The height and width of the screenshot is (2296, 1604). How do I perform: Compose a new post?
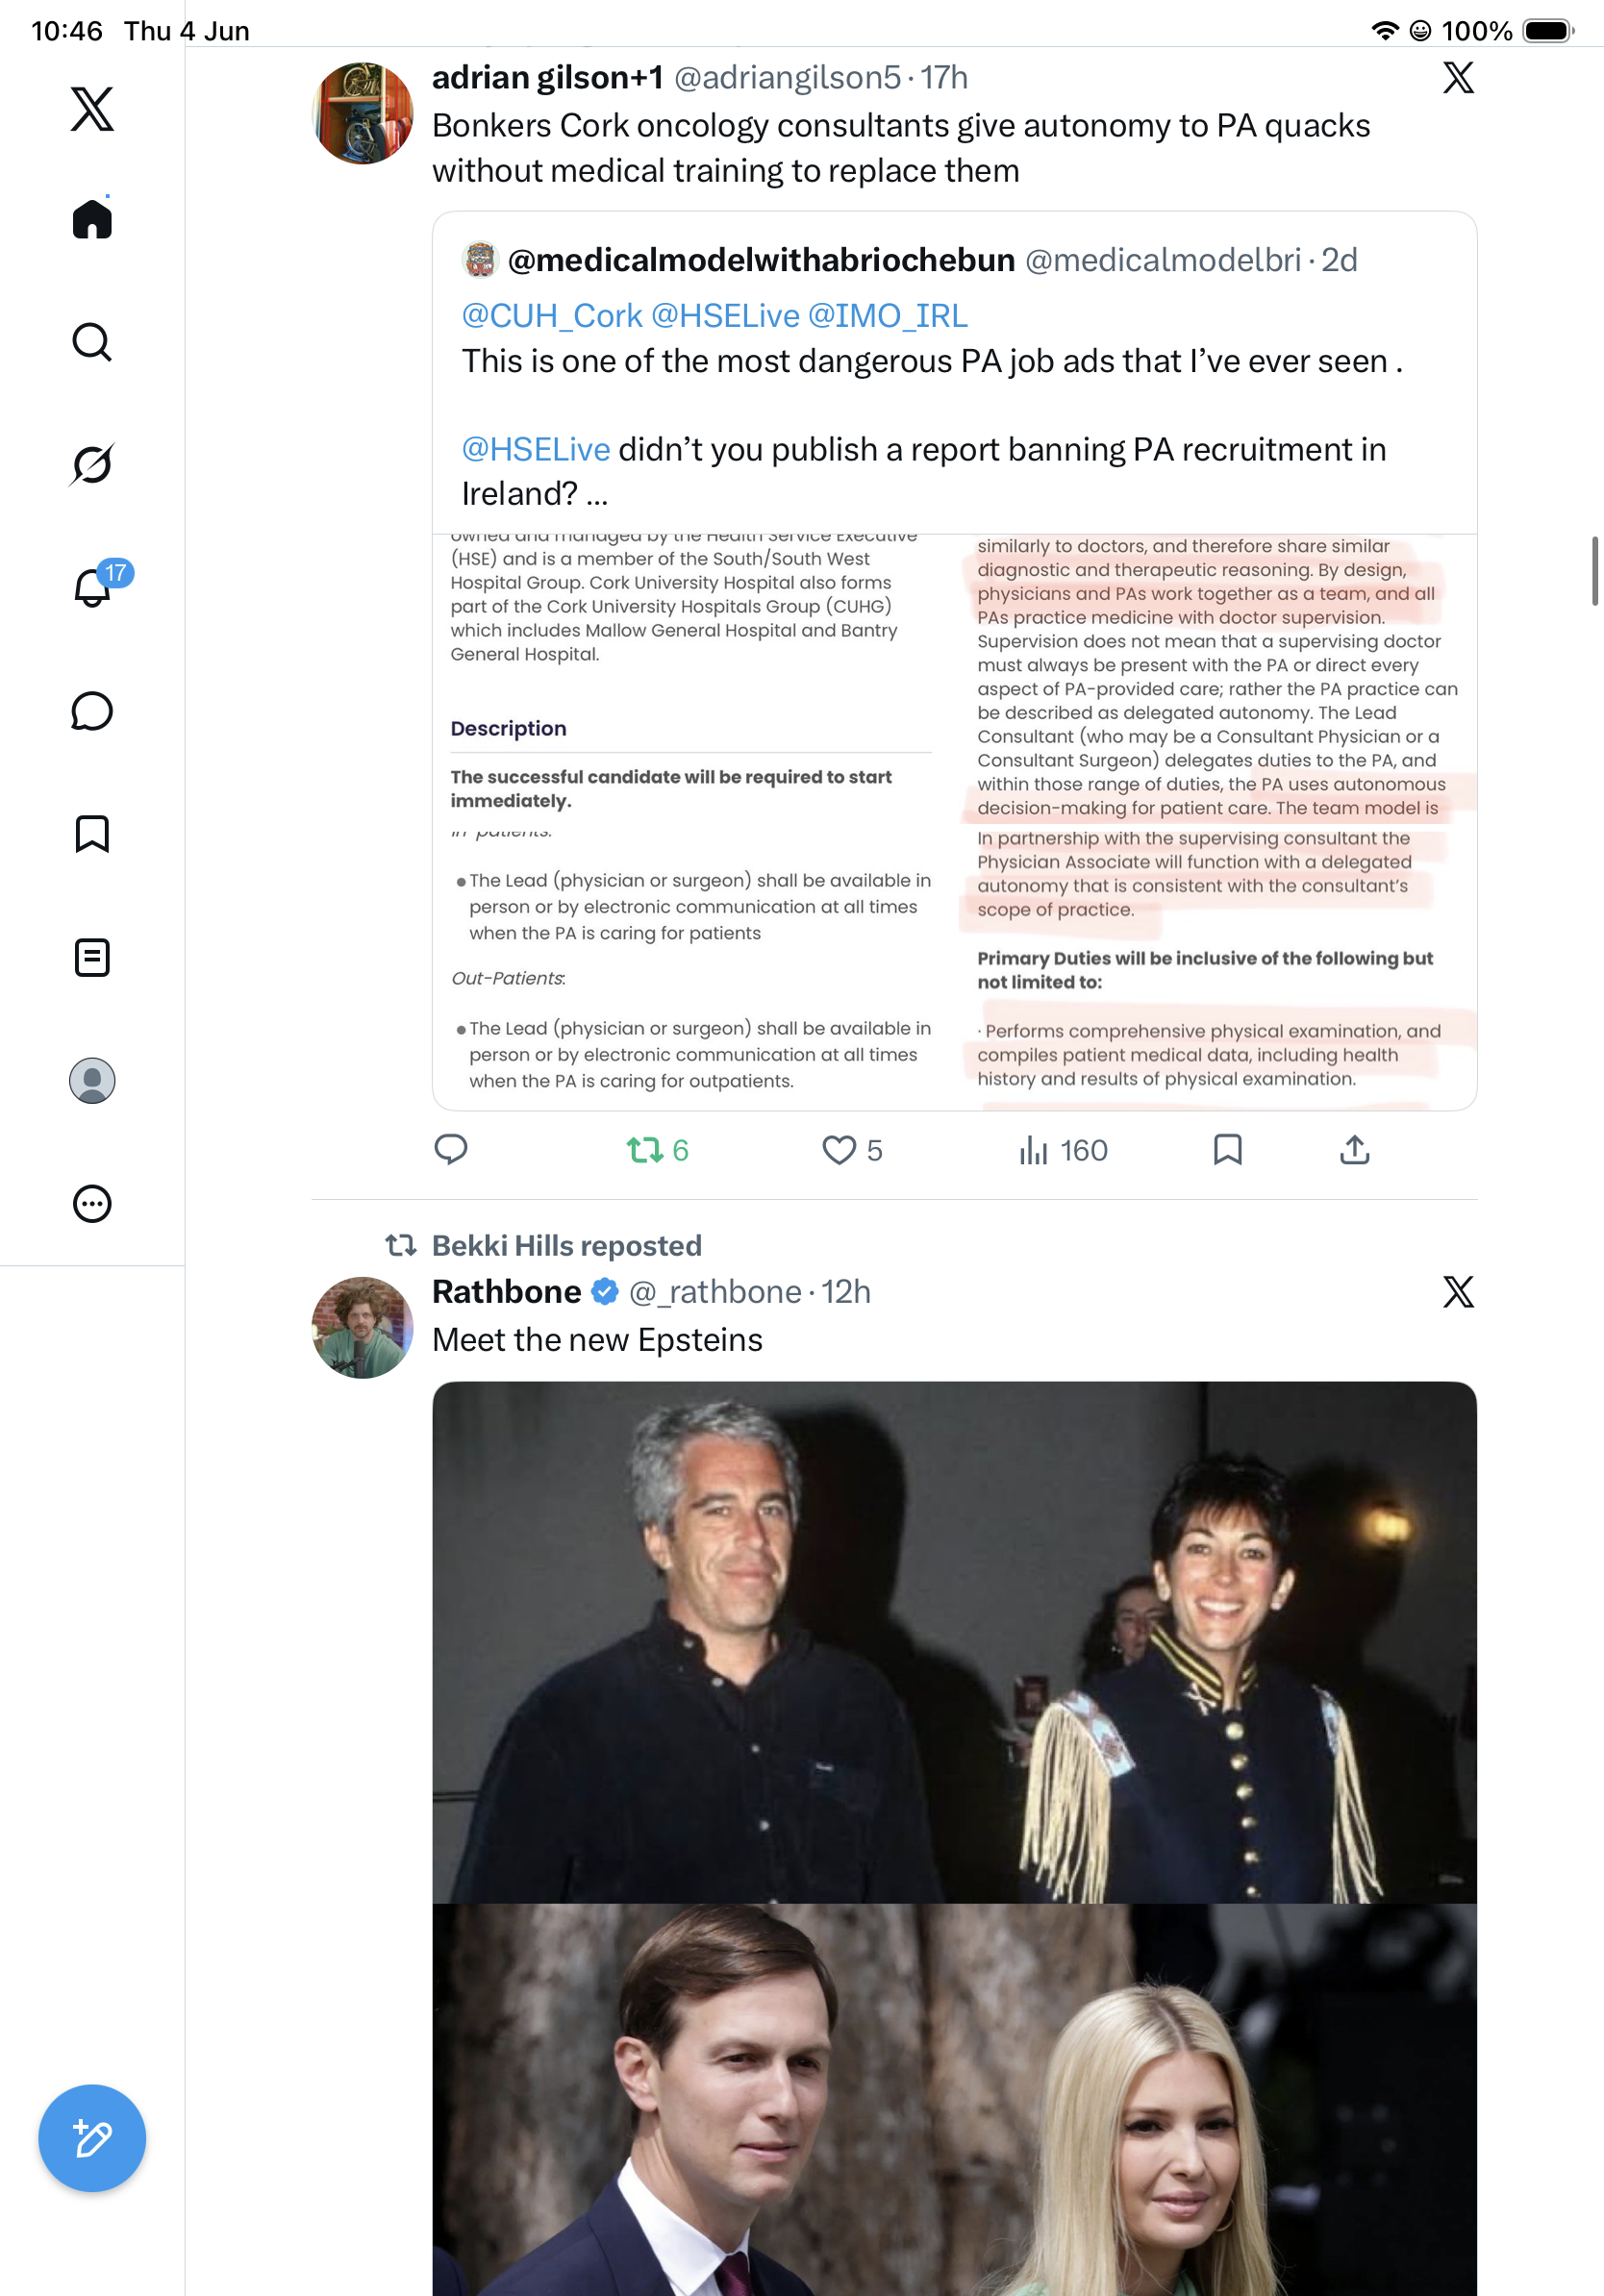(92, 2139)
